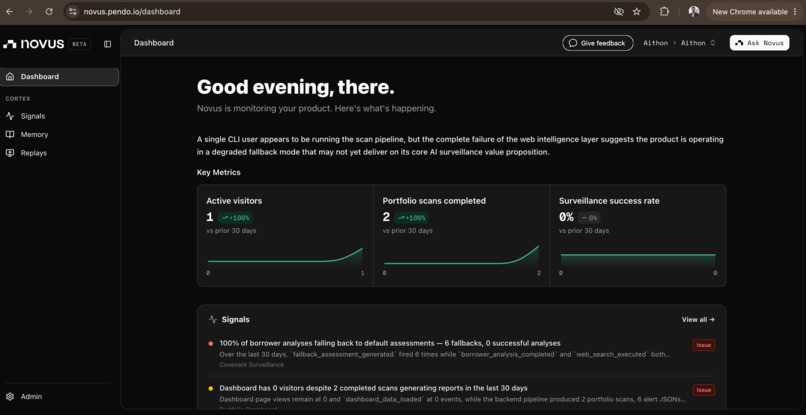Click the Admin gear icon
806x415 pixels.
[10, 396]
